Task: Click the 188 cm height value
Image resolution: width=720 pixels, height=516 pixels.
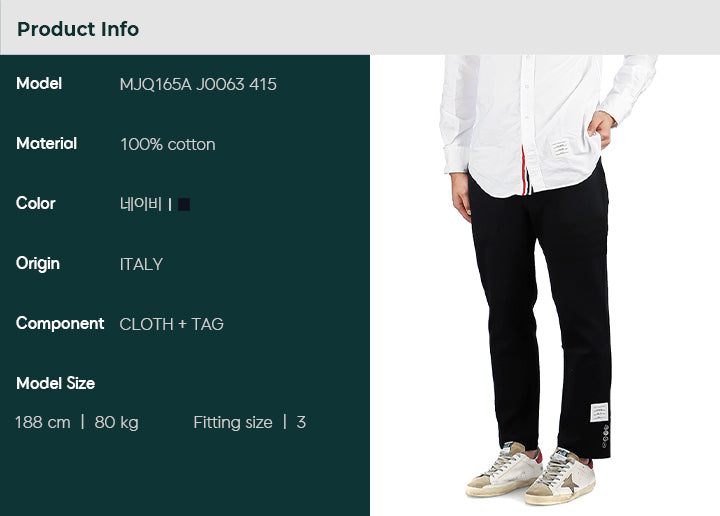Action: pos(43,422)
